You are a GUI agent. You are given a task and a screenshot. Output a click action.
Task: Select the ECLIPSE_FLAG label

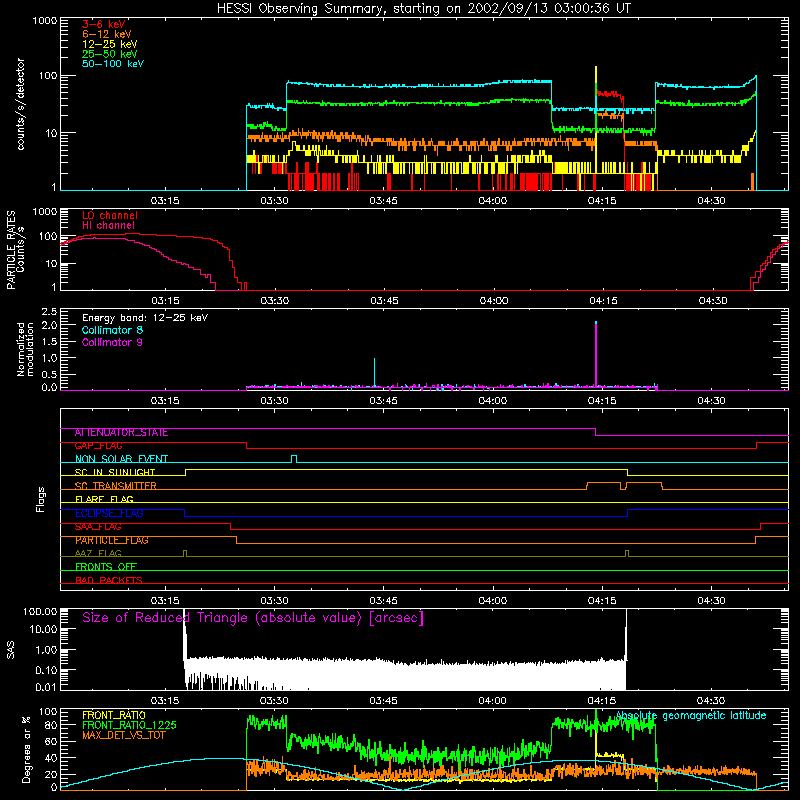point(109,513)
